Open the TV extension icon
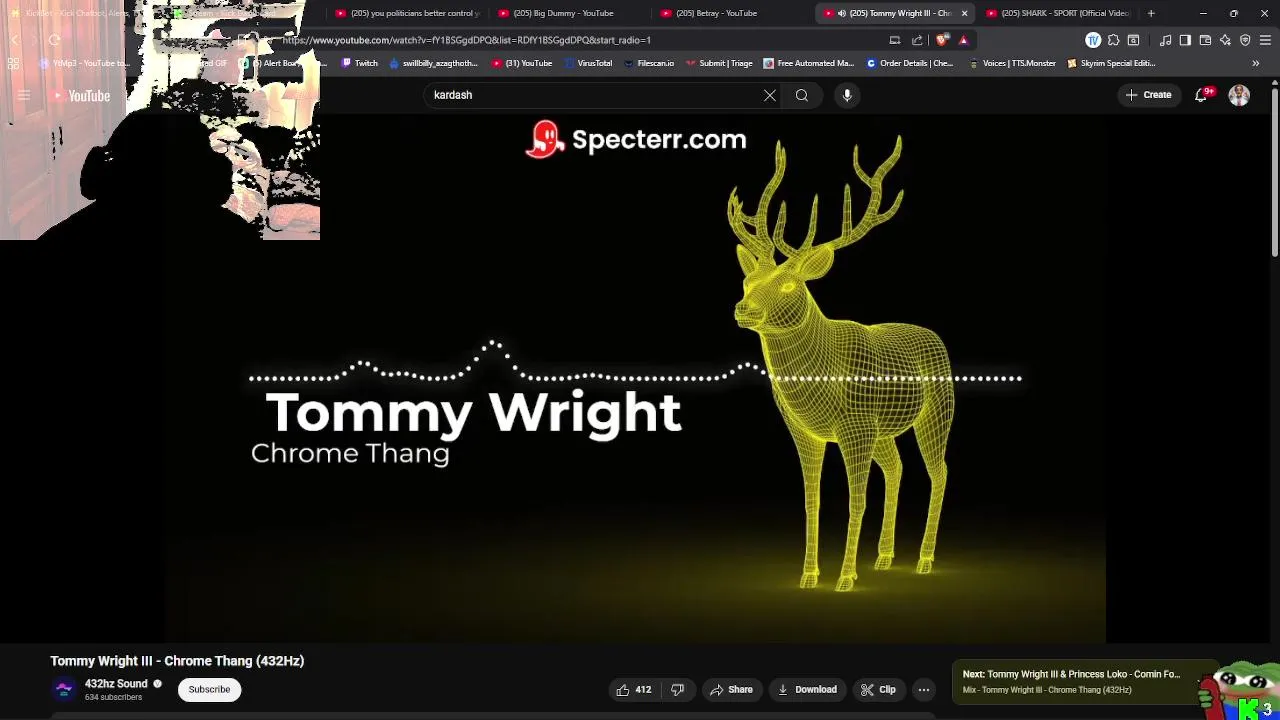 pos(1093,40)
